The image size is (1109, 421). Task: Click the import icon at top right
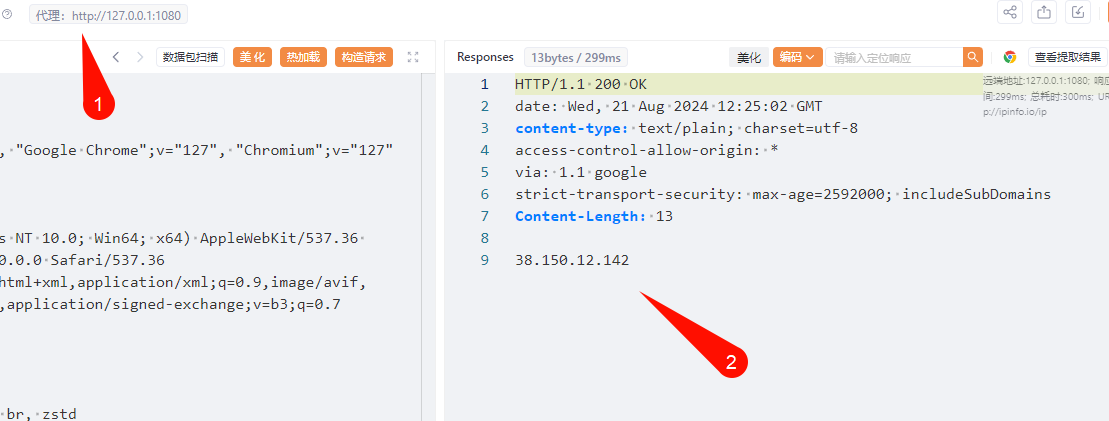[x=1079, y=12]
